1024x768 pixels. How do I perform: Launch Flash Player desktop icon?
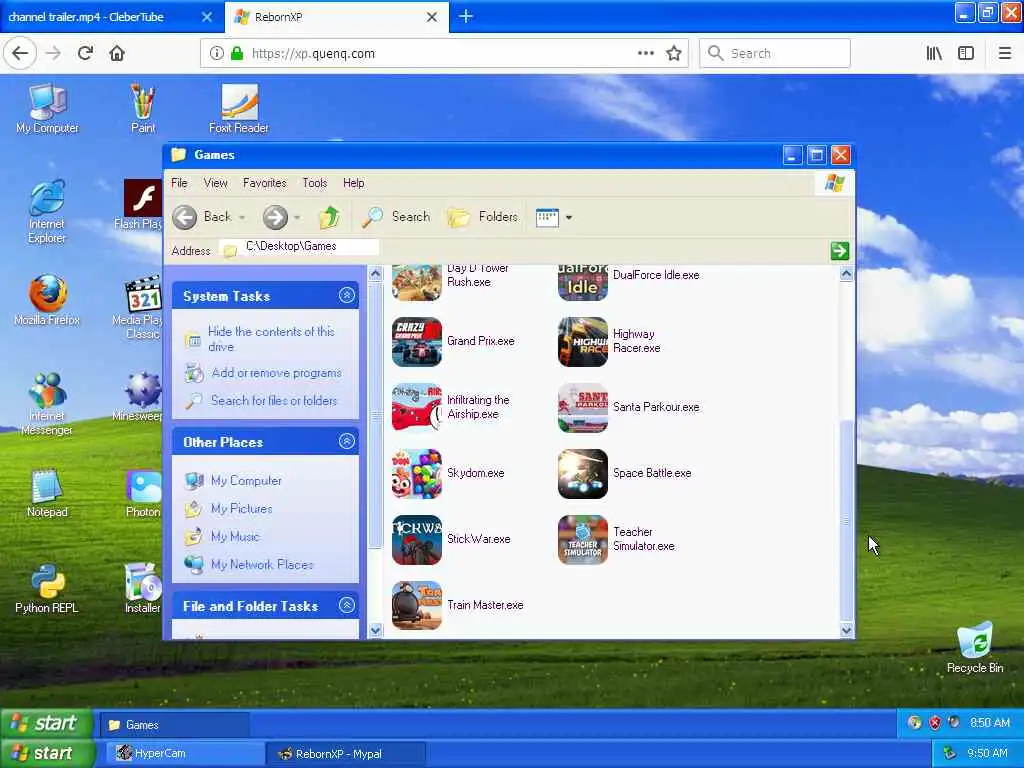(x=142, y=205)
